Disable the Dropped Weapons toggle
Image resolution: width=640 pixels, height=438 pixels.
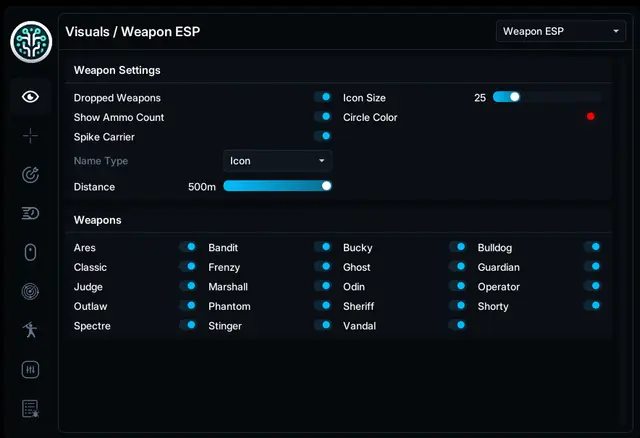(322, 97)
